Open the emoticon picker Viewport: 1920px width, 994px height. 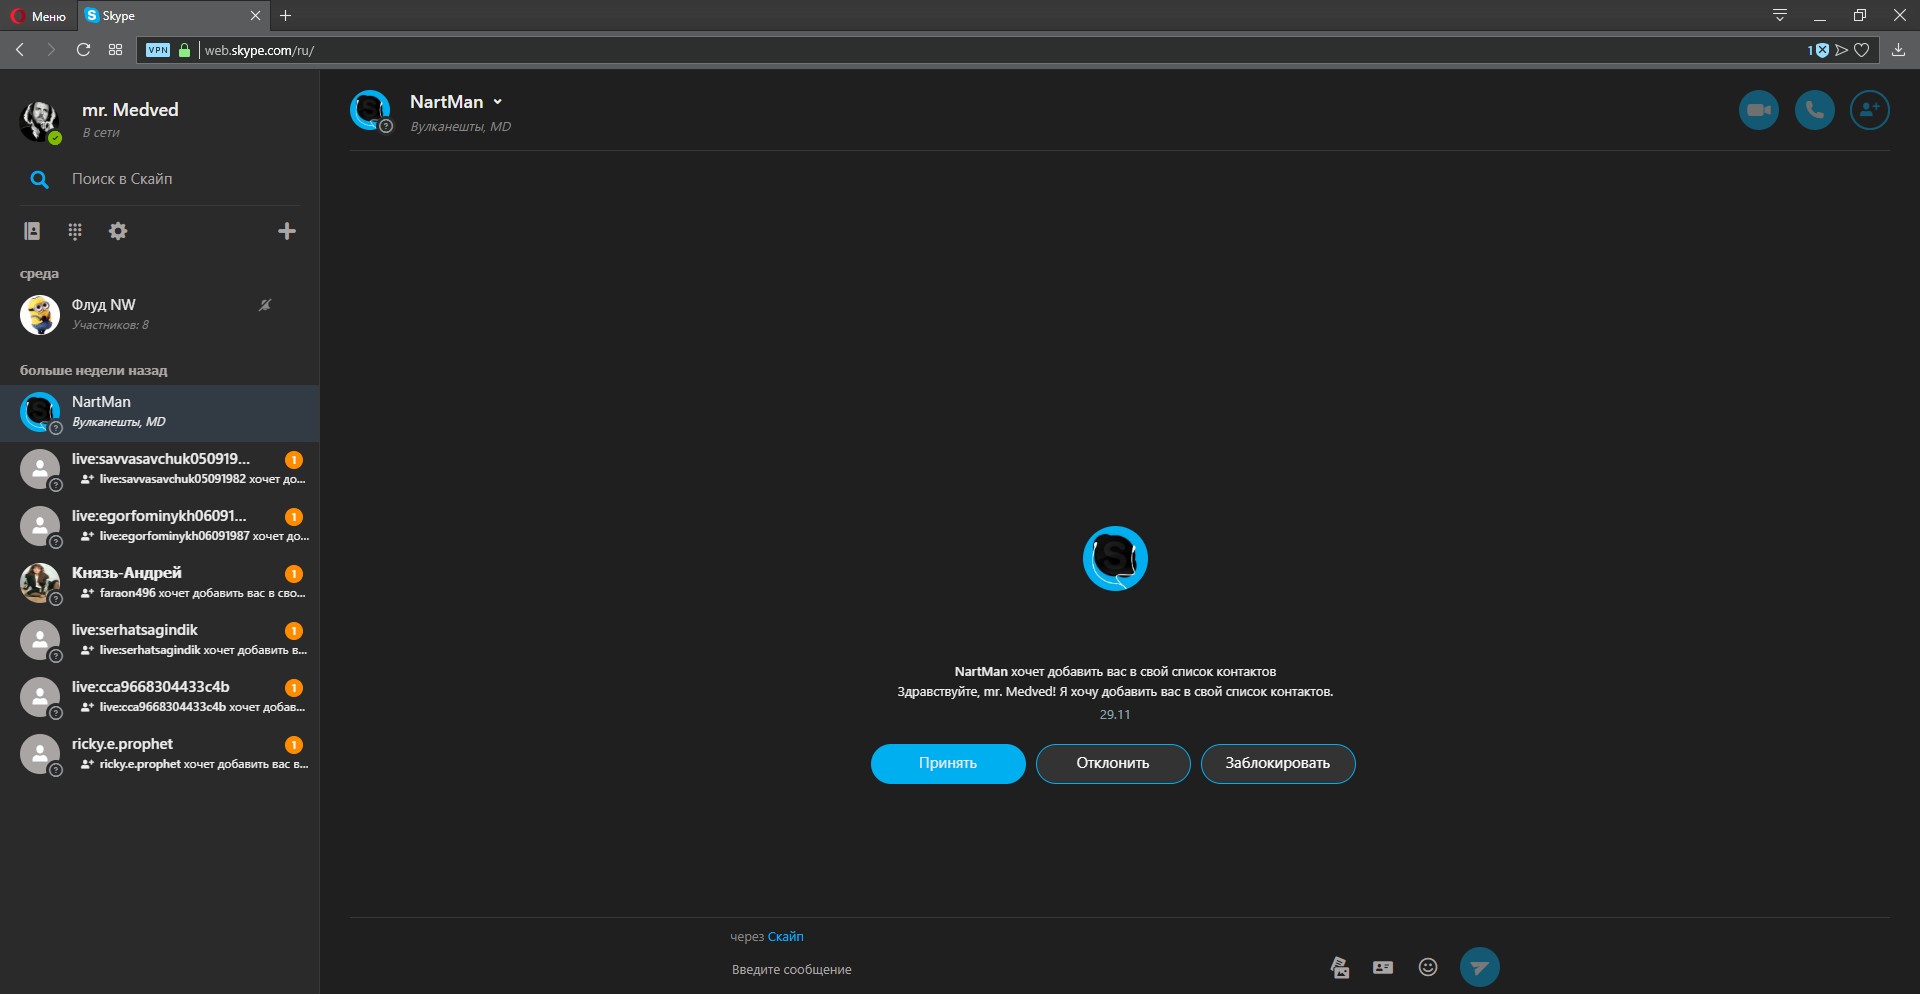[x=1428, y=967]
